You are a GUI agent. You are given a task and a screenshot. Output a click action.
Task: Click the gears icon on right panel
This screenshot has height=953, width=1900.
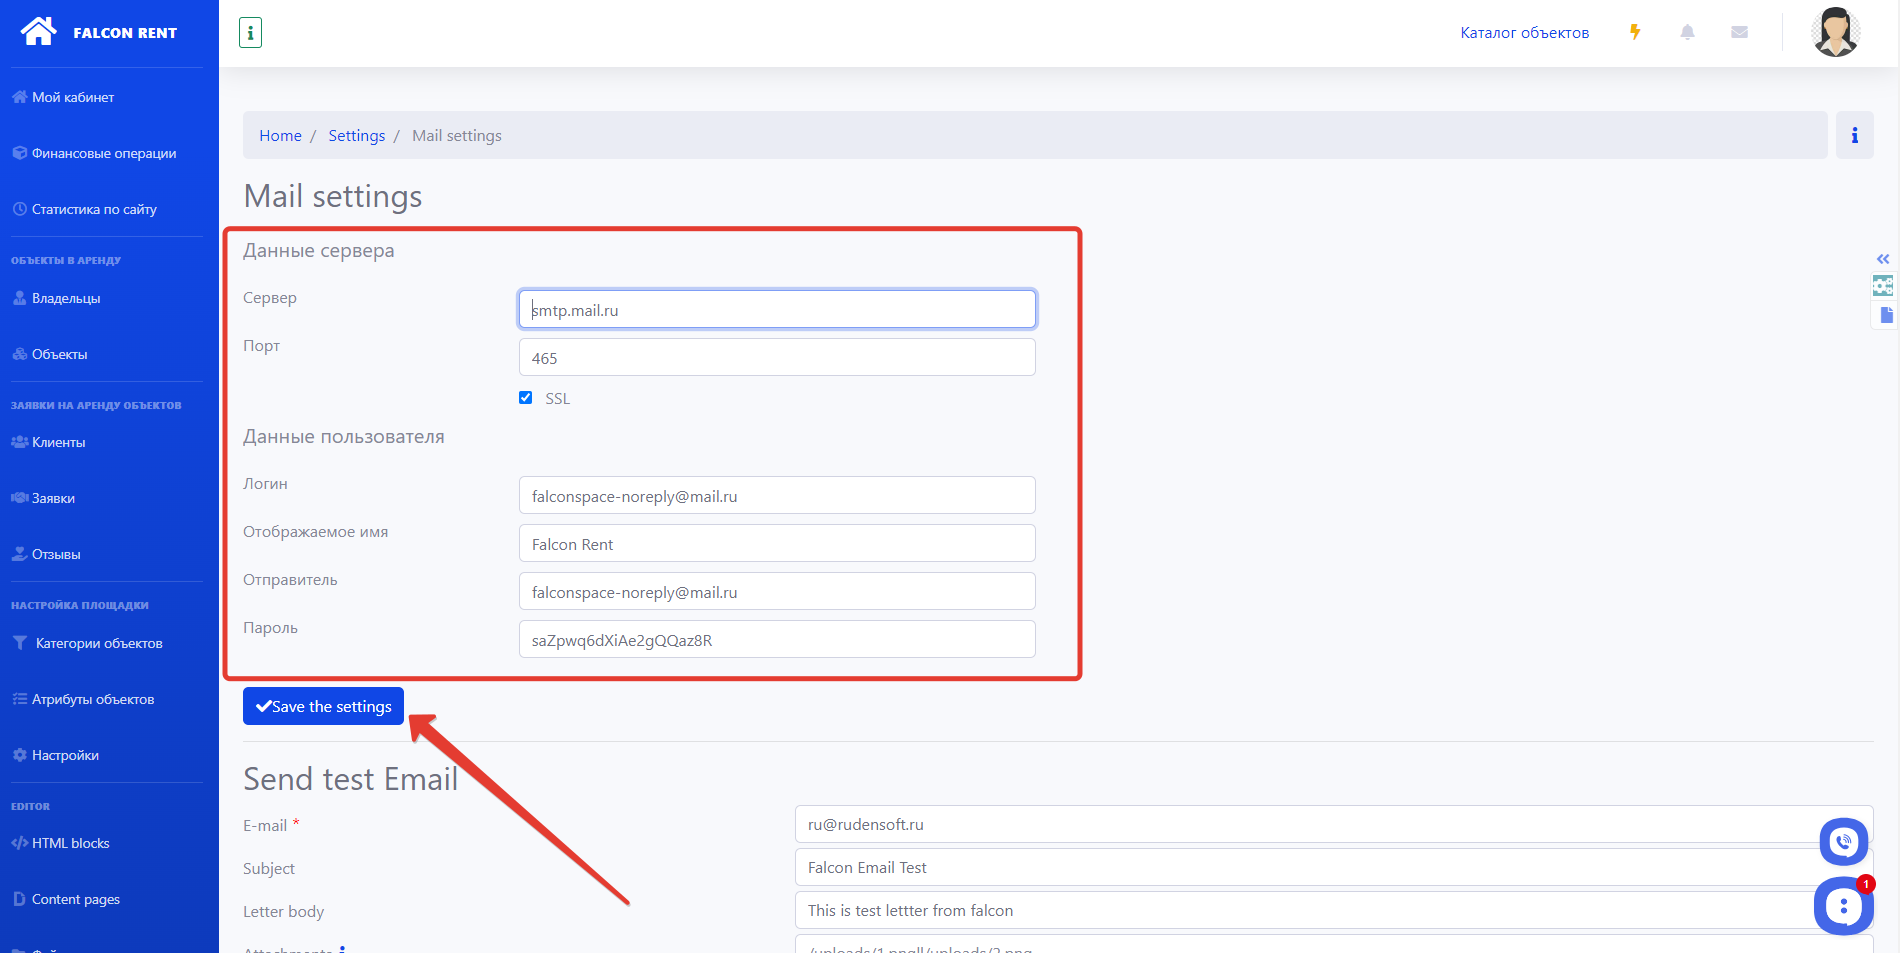click(1883, 287)
